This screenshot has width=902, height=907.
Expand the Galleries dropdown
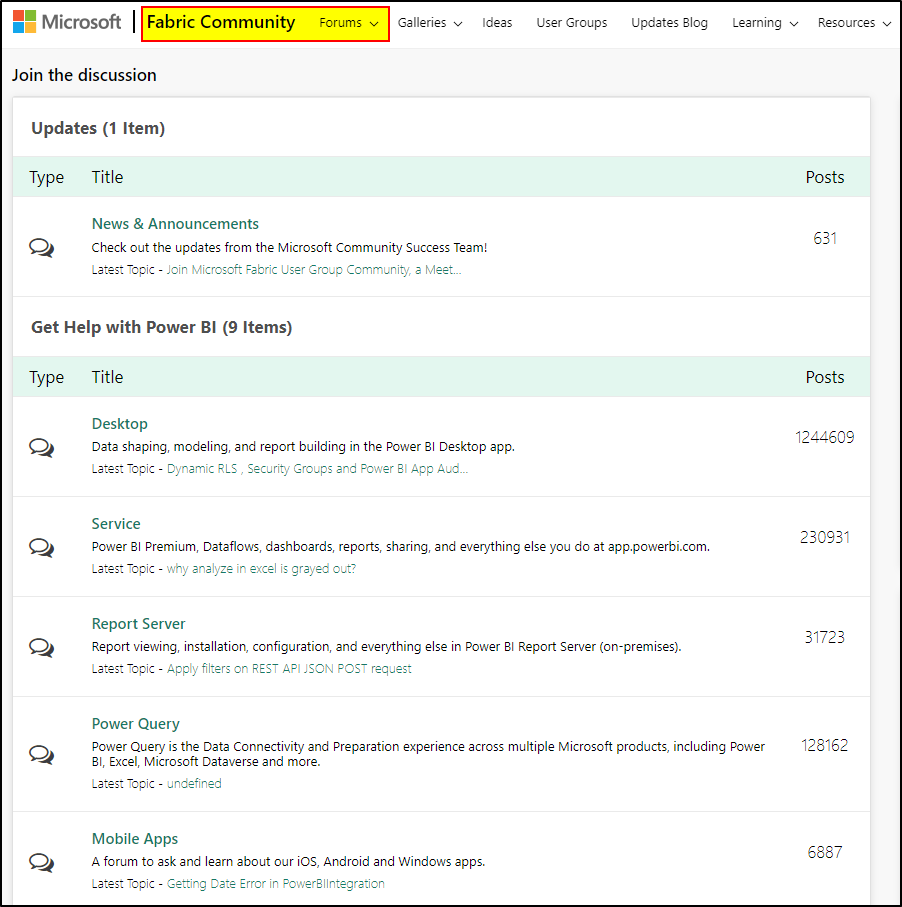[430, 23]
